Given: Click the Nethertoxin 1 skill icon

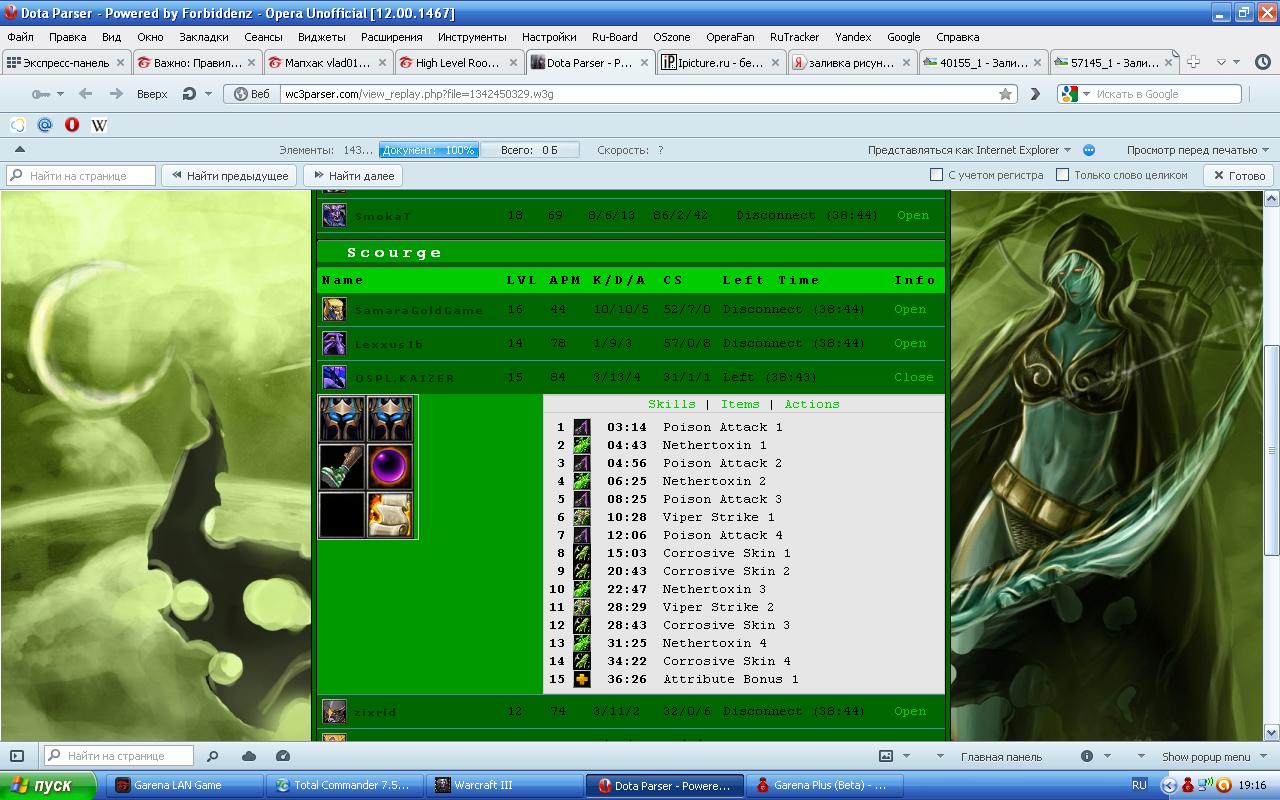Looking at the screenshot, I should point(582,445).
